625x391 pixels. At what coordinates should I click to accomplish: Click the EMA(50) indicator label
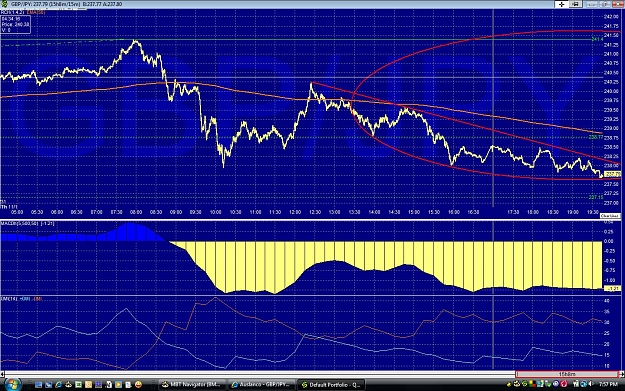click(x=35, y=12)
